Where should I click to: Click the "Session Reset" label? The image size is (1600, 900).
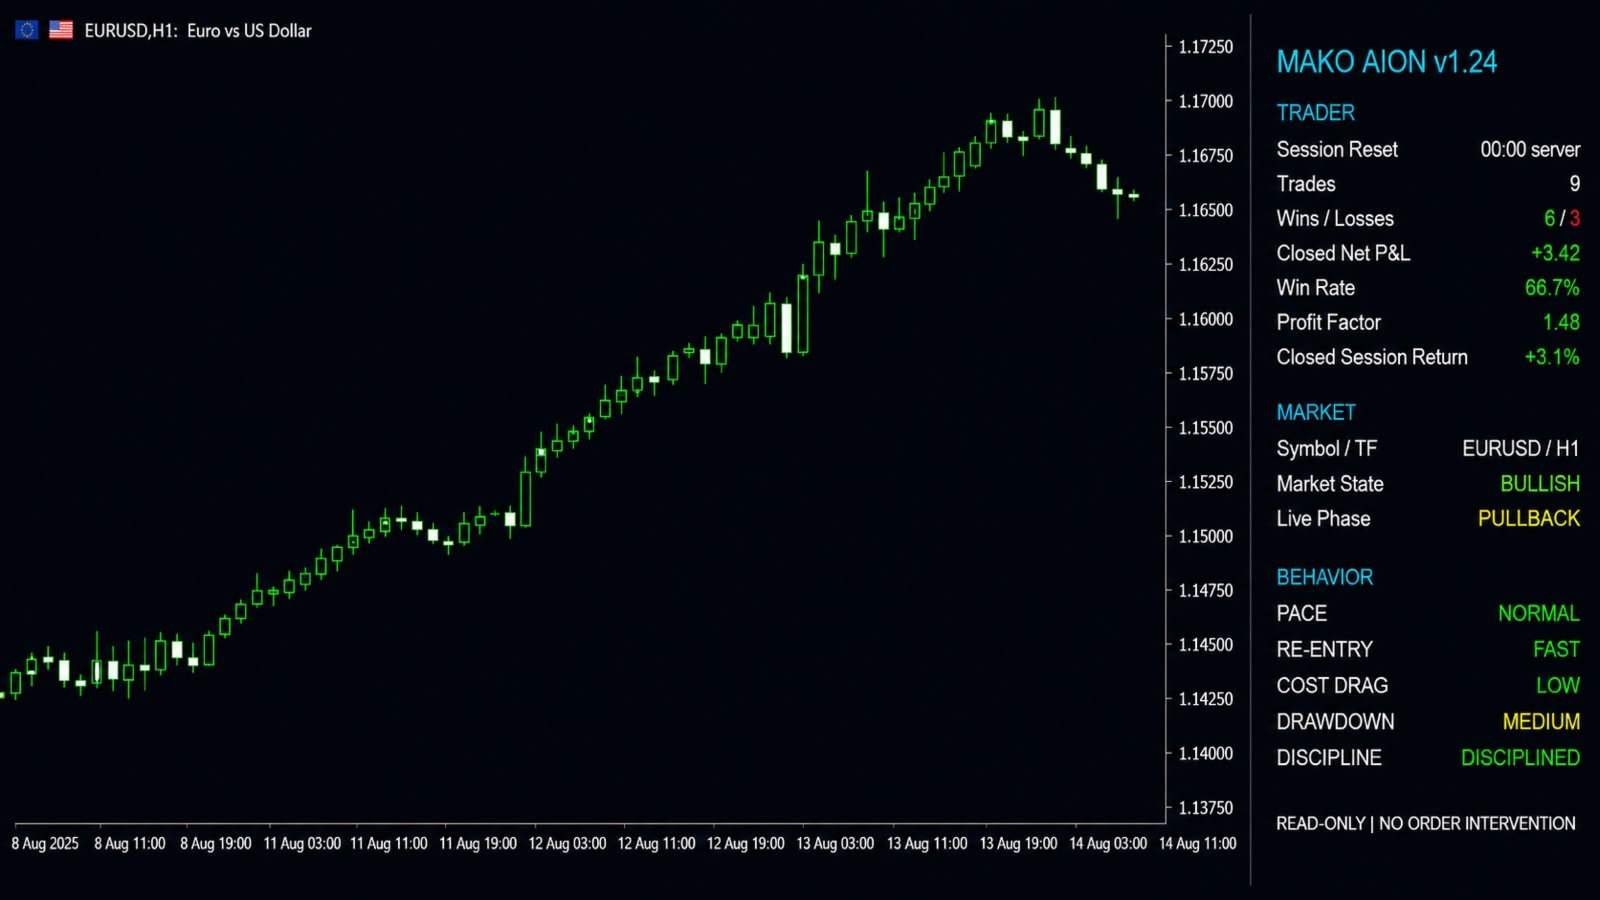pos(1337,150)
